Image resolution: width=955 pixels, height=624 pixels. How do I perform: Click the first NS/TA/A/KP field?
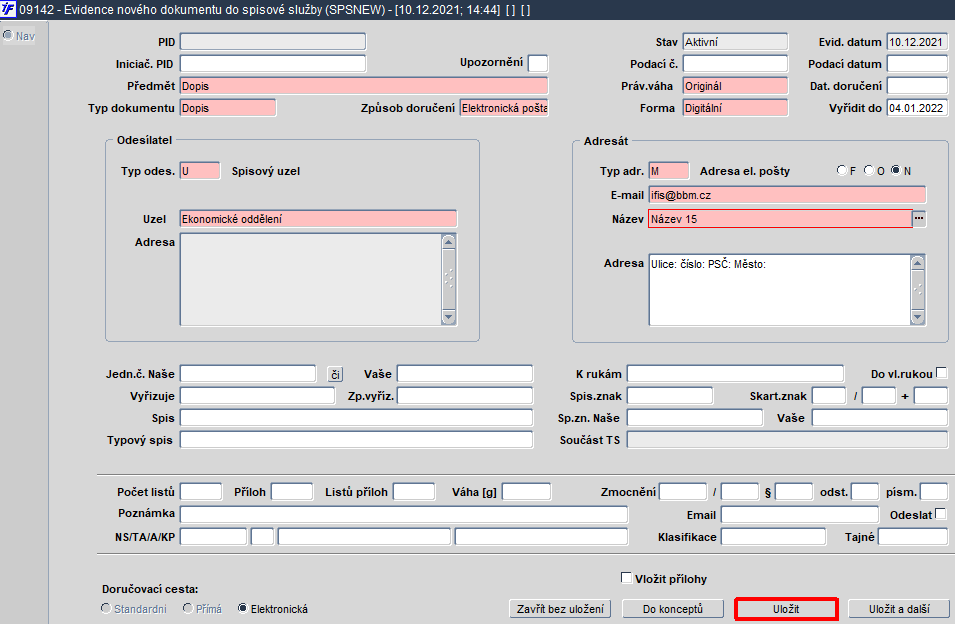pyautogui.click(x=213, y=536)
